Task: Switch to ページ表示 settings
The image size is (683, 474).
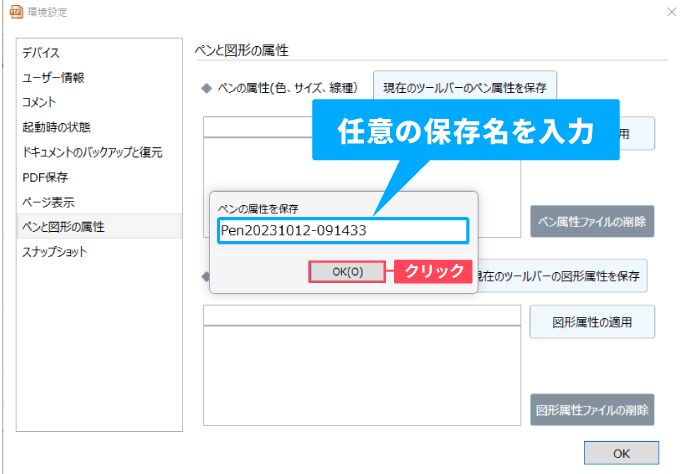Action: click(47, 202)
